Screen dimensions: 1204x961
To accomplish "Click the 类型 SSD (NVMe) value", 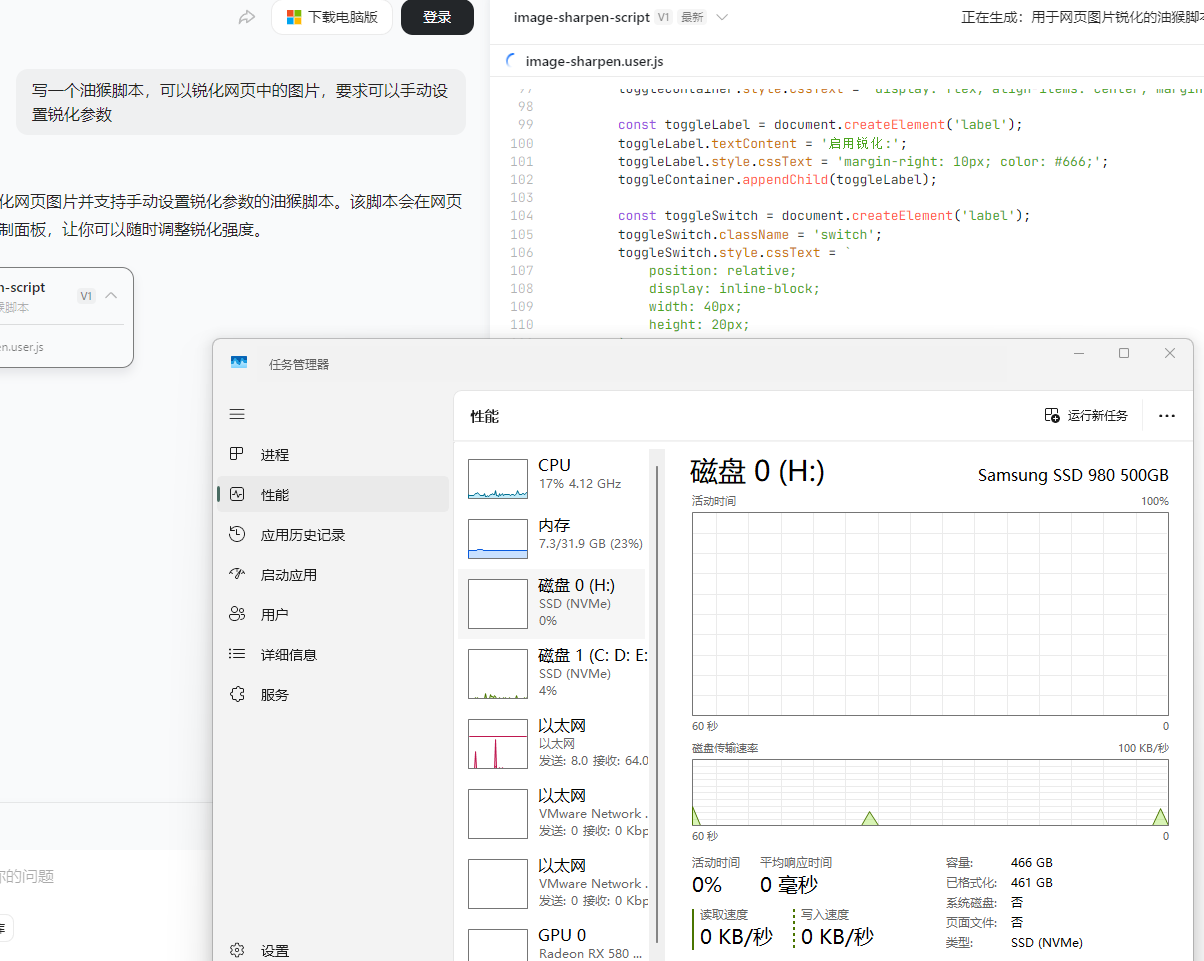I will [1046, 942].
